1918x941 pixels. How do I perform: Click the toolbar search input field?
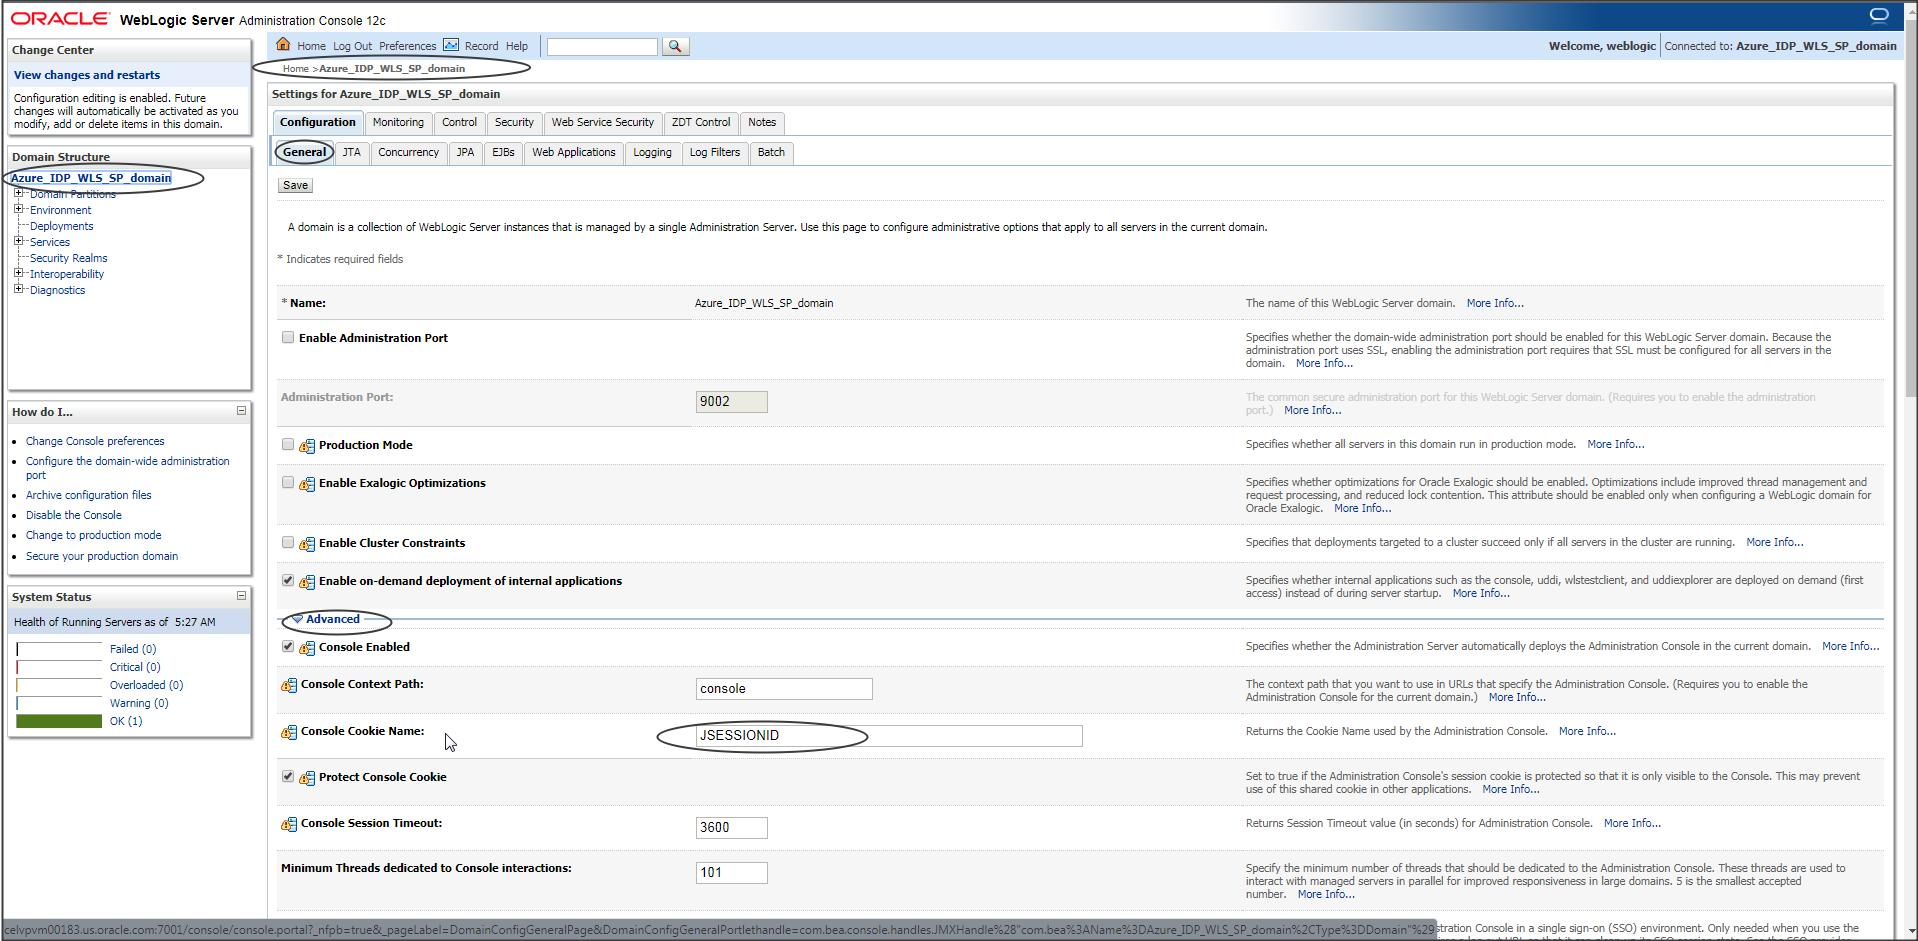pyautogui.click(x=602, y=46)
